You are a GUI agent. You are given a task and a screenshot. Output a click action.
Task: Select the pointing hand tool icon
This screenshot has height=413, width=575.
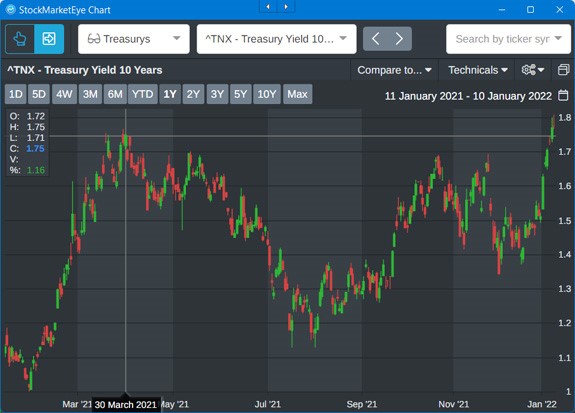[x=20, y=39]
